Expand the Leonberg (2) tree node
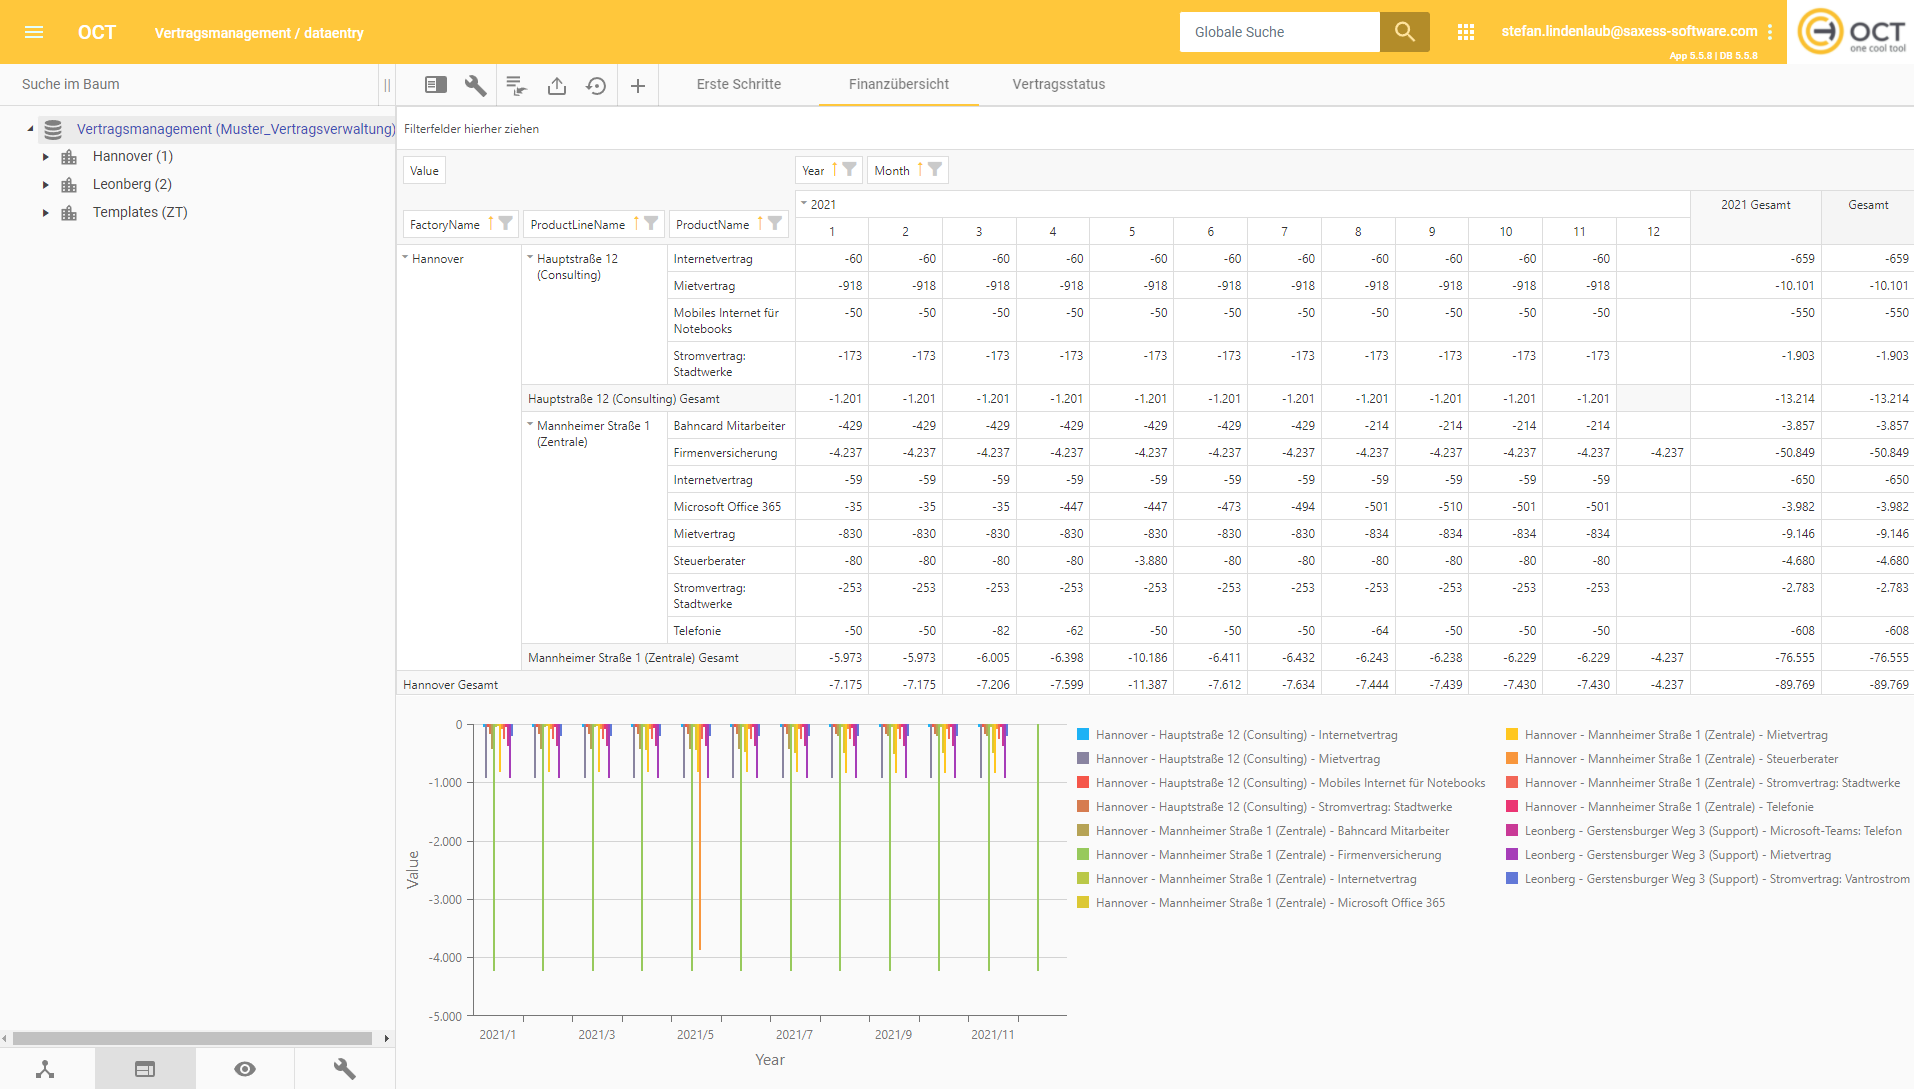Image resolution: width=1914 pixels, height=1089 pixels. pos(46,185)
